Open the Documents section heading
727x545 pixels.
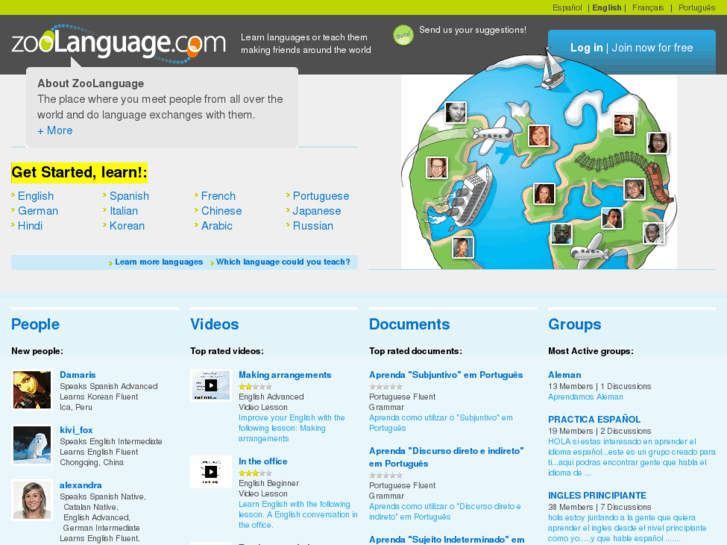[409, 324]
